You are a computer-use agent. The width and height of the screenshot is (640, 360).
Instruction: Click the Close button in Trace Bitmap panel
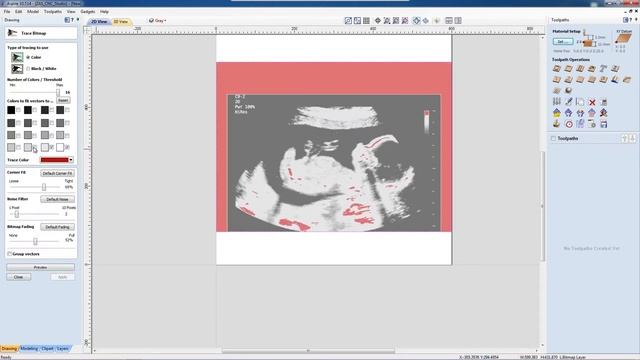pos(18,277)
